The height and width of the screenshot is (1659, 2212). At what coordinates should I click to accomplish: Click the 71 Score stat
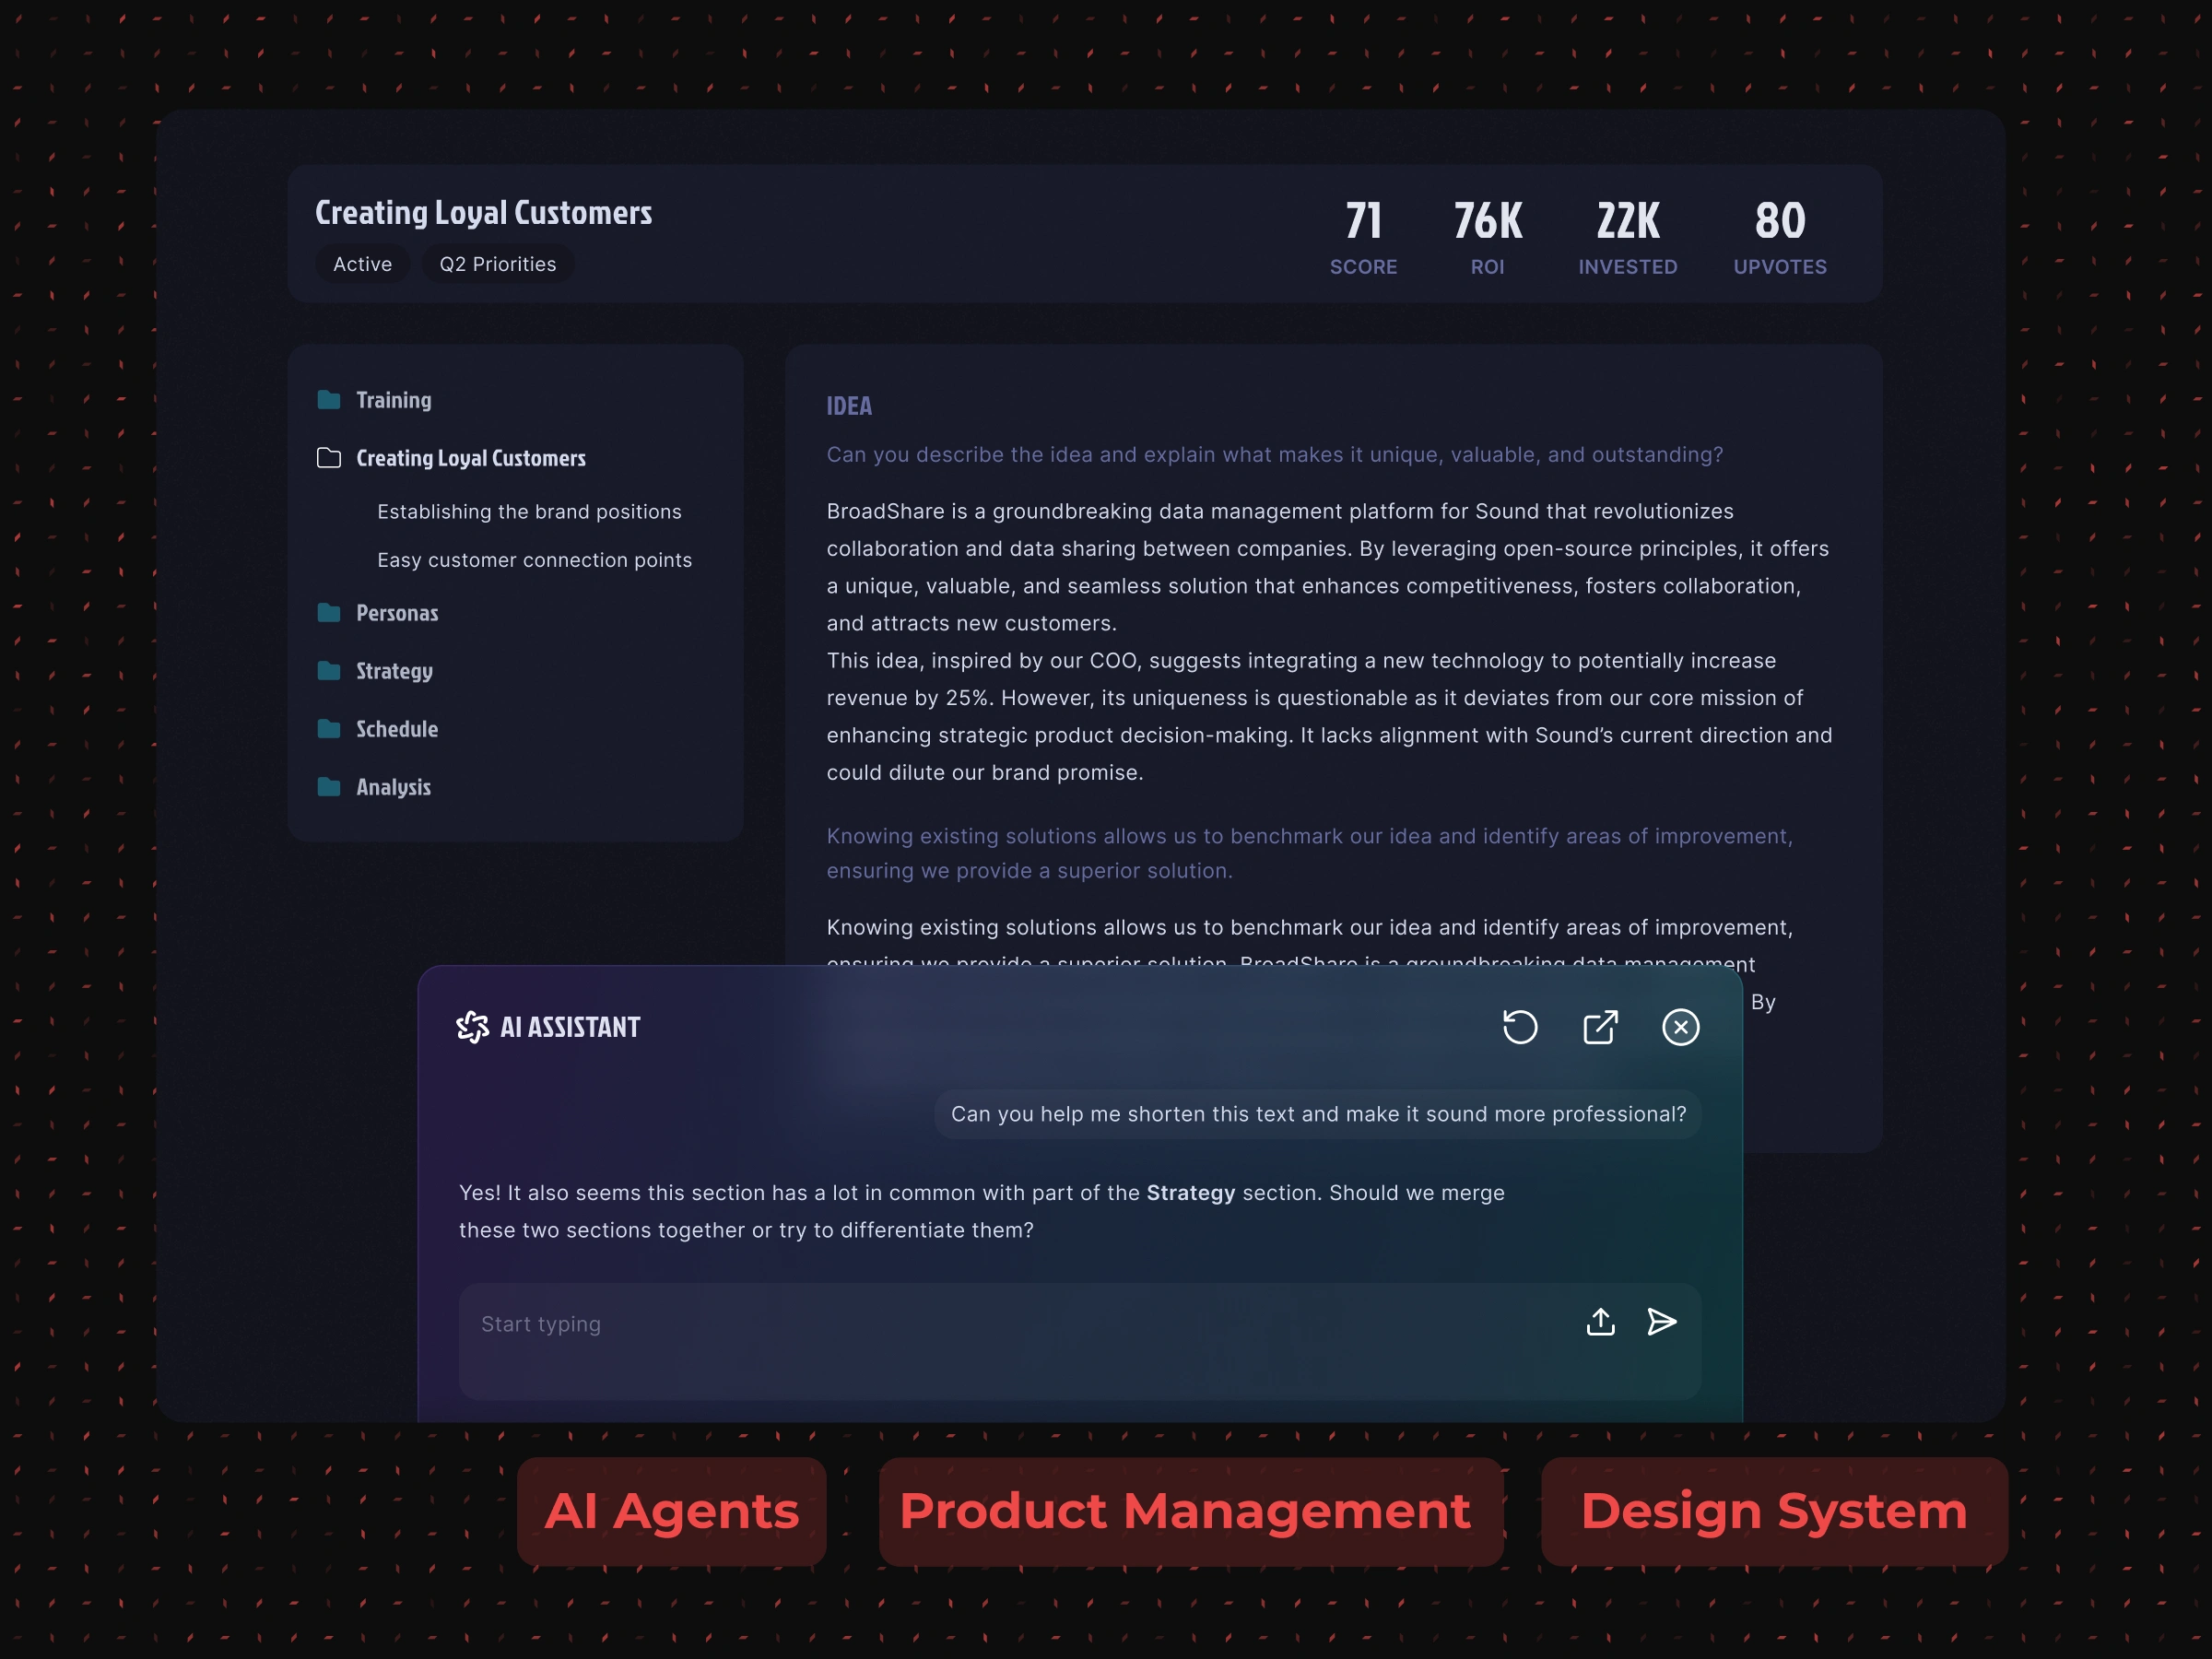pos(1363,238)
